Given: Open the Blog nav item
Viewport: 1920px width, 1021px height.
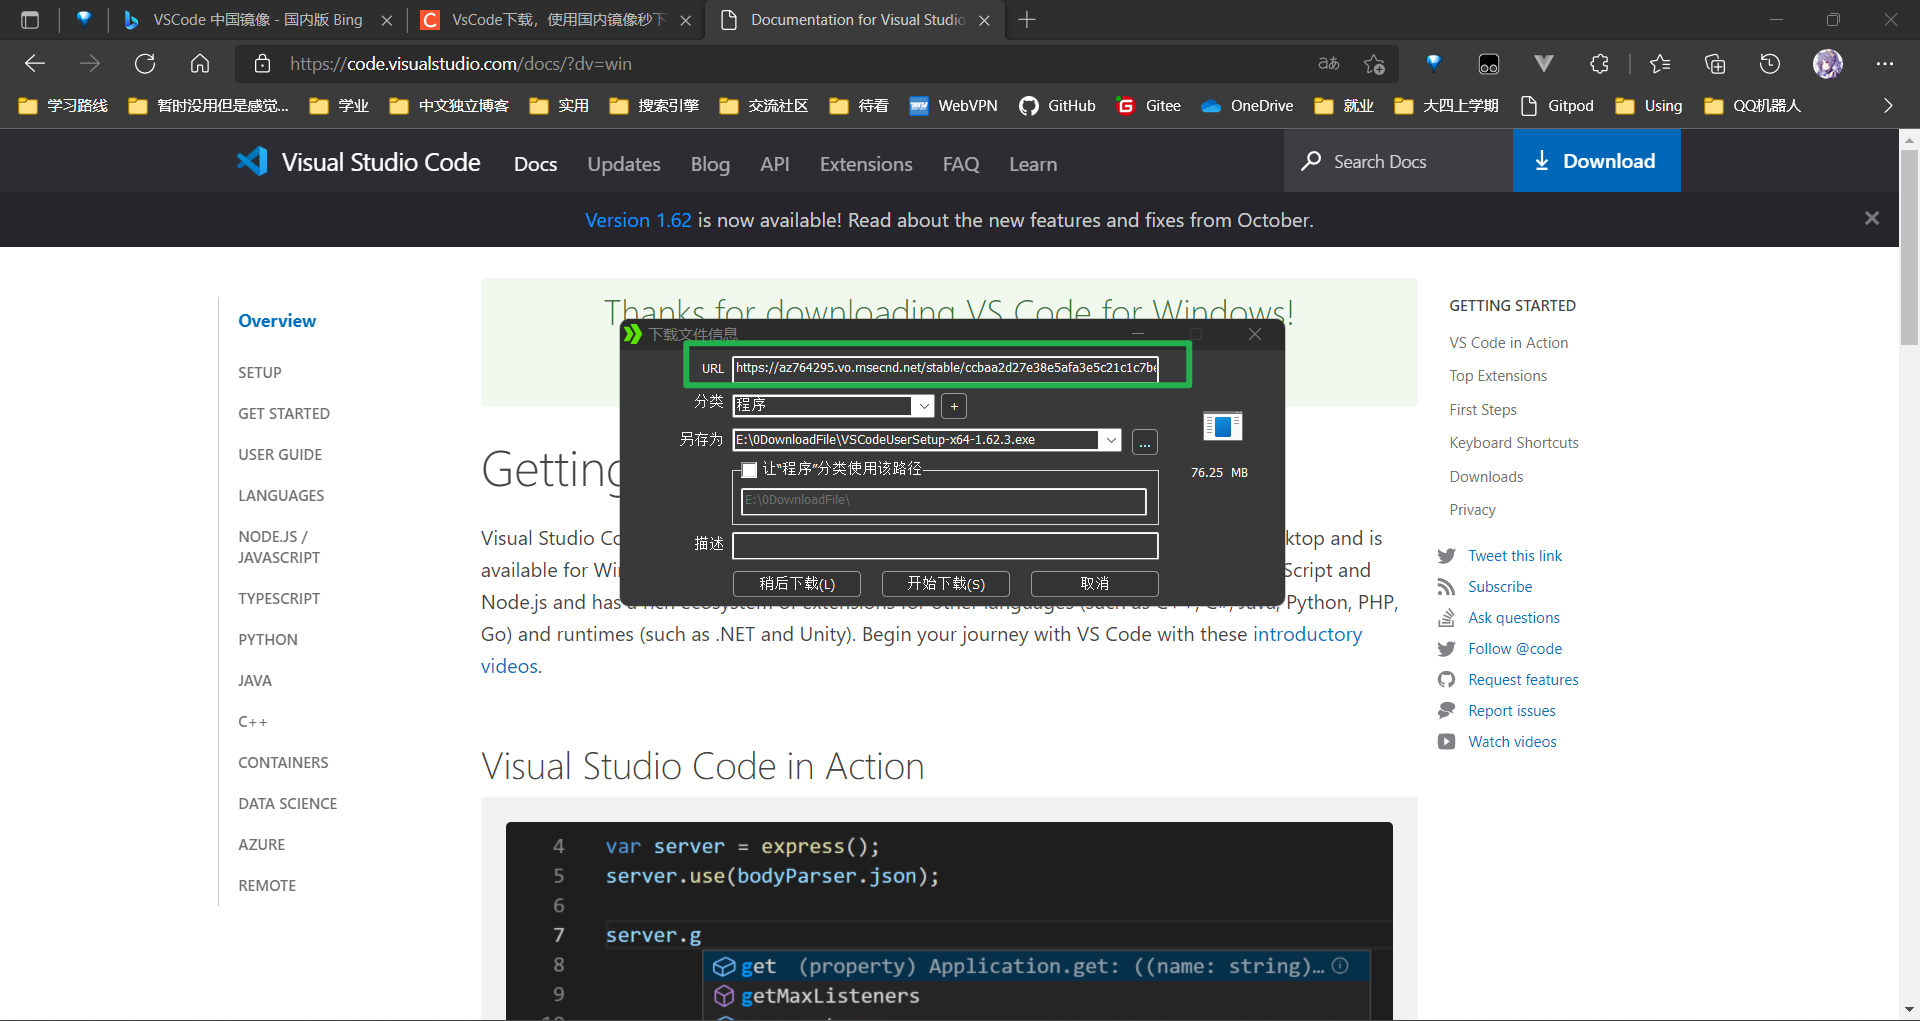Looking at the screenshot, I should (x=710, y=164).
